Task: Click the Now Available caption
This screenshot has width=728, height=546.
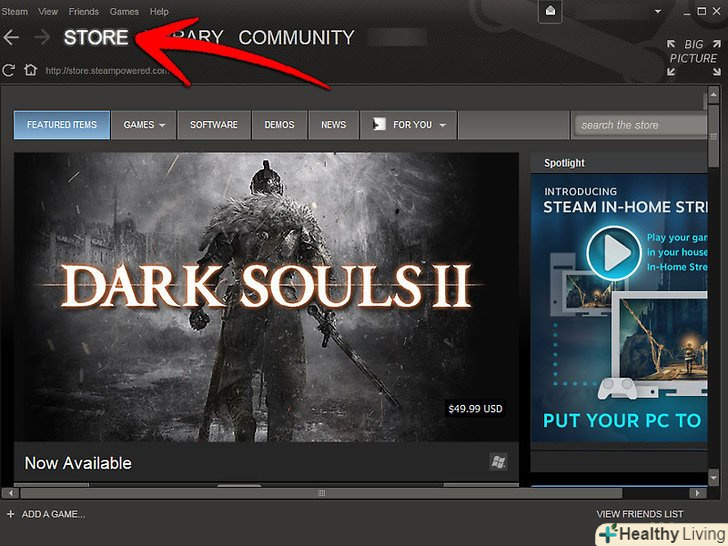Action: coord(78,463)
